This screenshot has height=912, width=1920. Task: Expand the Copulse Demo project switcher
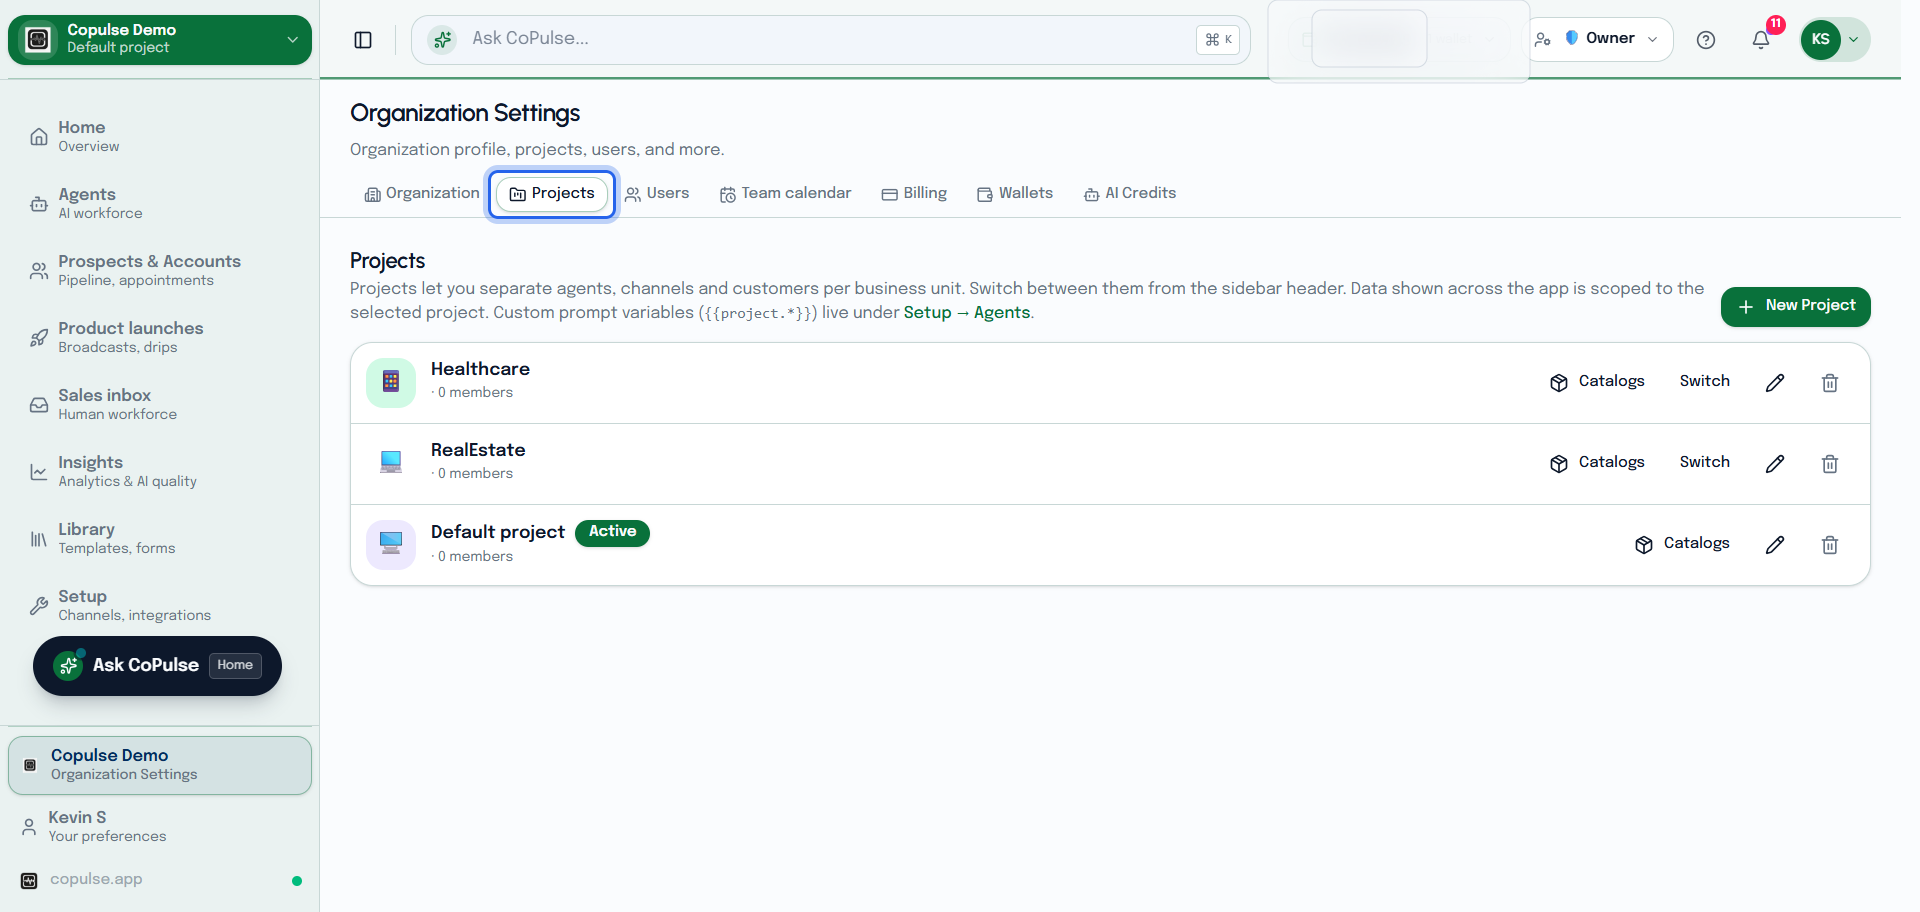click(x=160, y=40)
